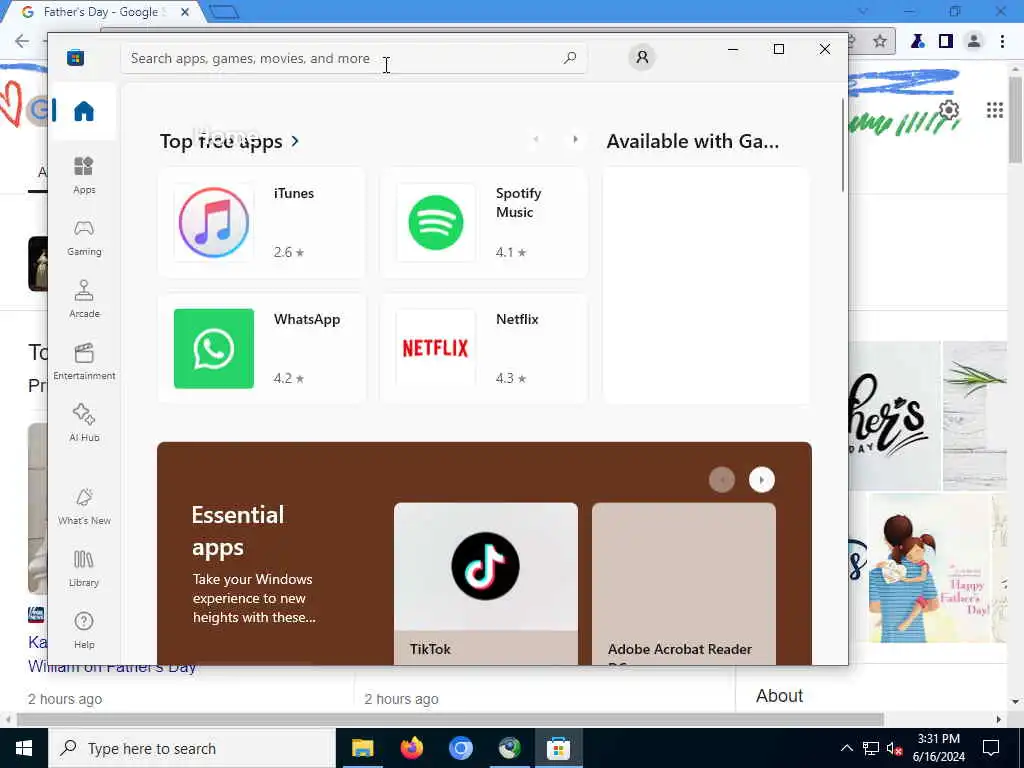
Task: Open the TikTok card in Essential apps
Action: click(486, 584)
